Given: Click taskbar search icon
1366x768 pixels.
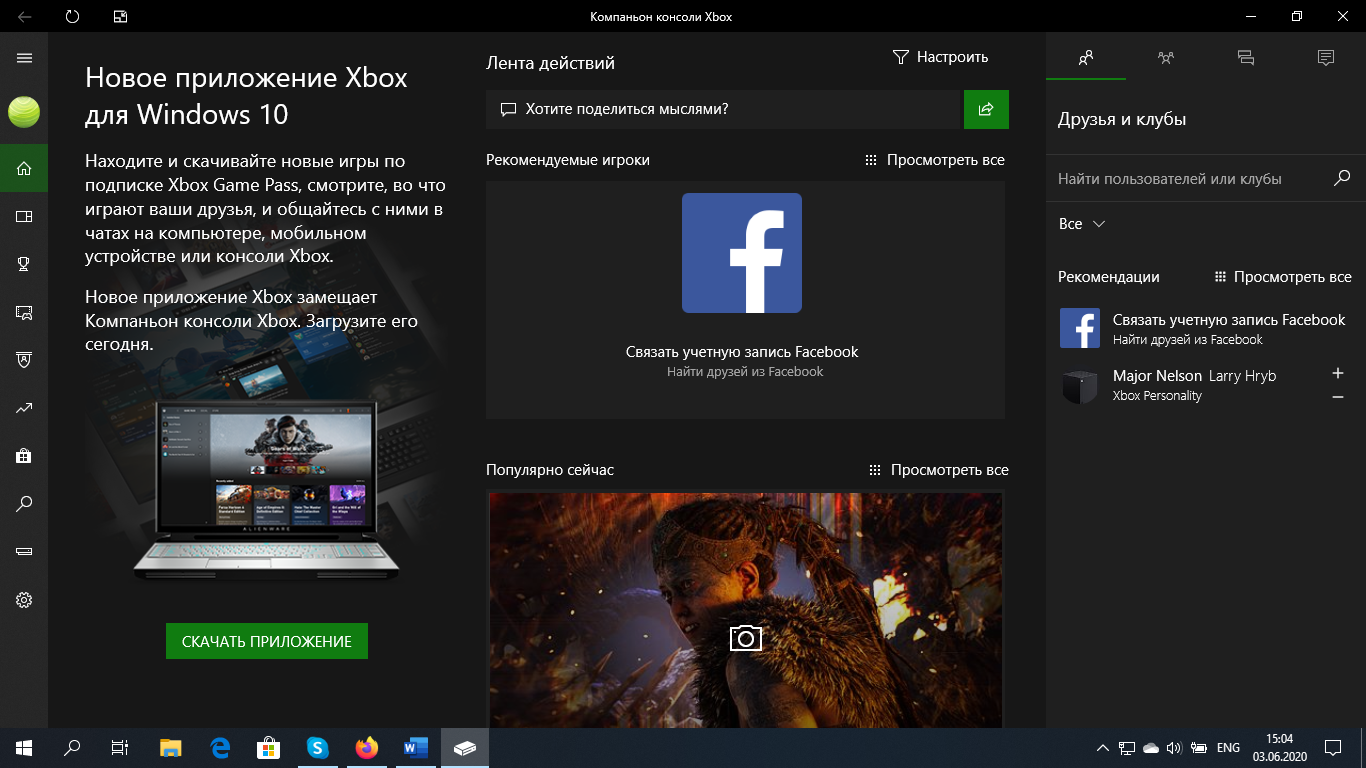Looking at the screenshot, I should 72,747.
